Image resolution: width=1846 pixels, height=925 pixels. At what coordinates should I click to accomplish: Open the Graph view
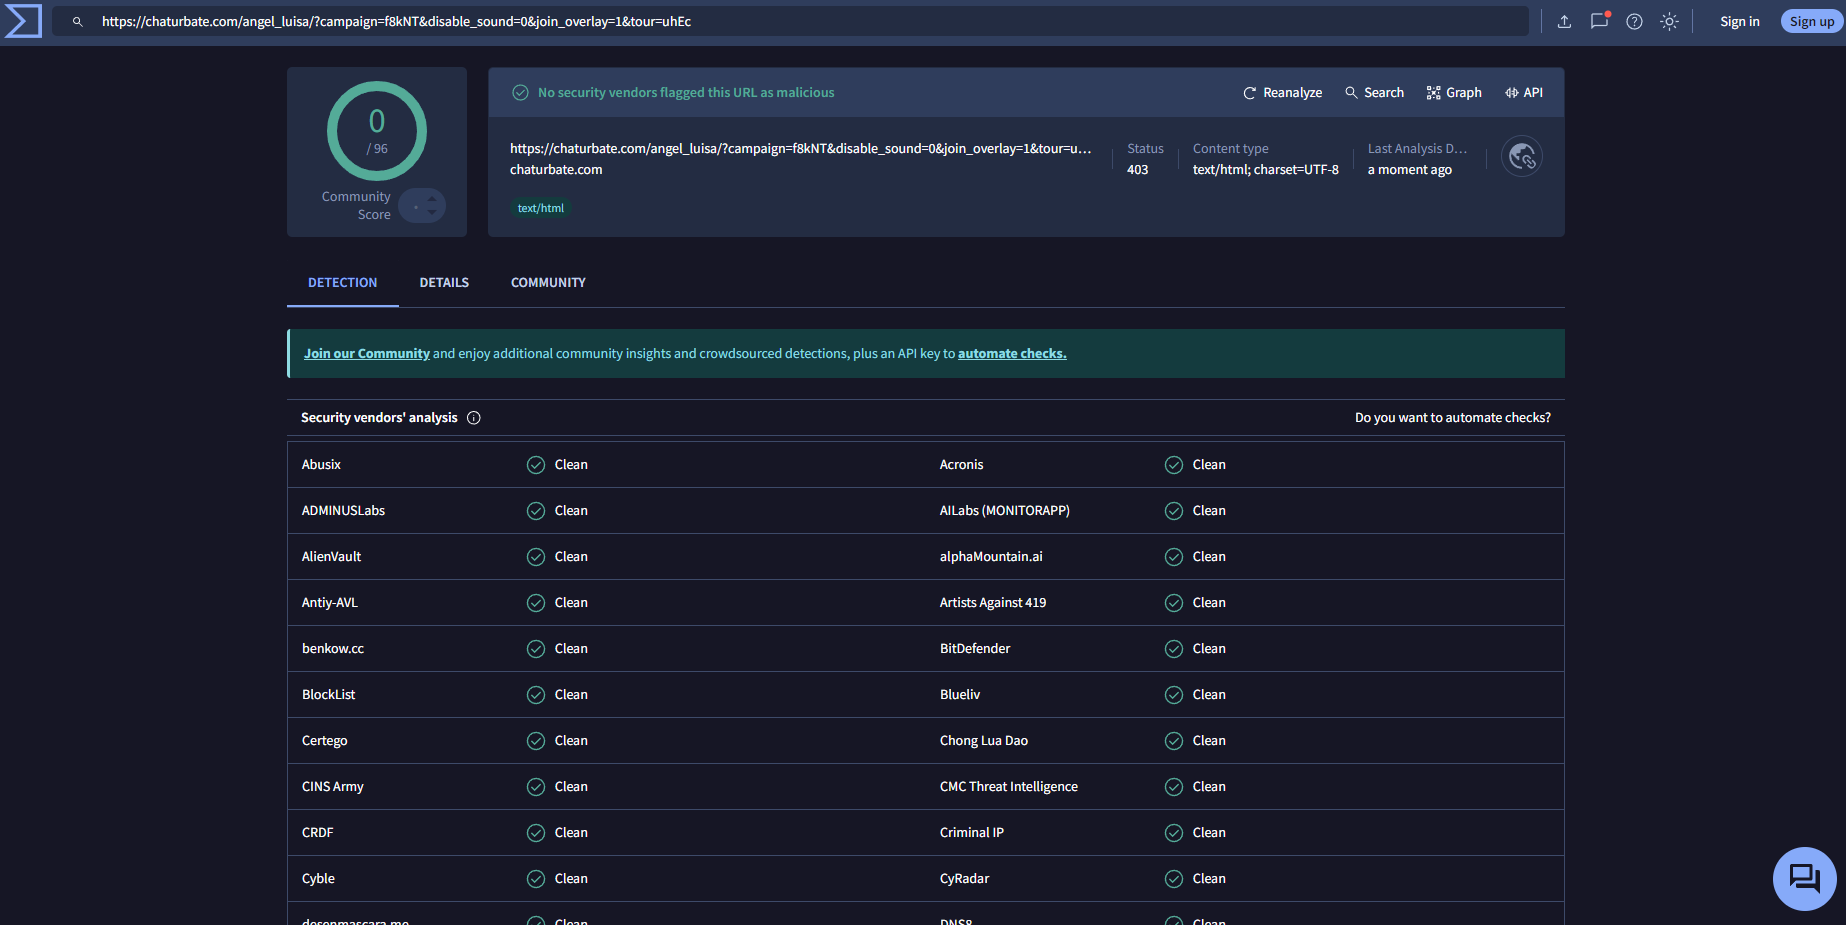[x=1454, y=92]
